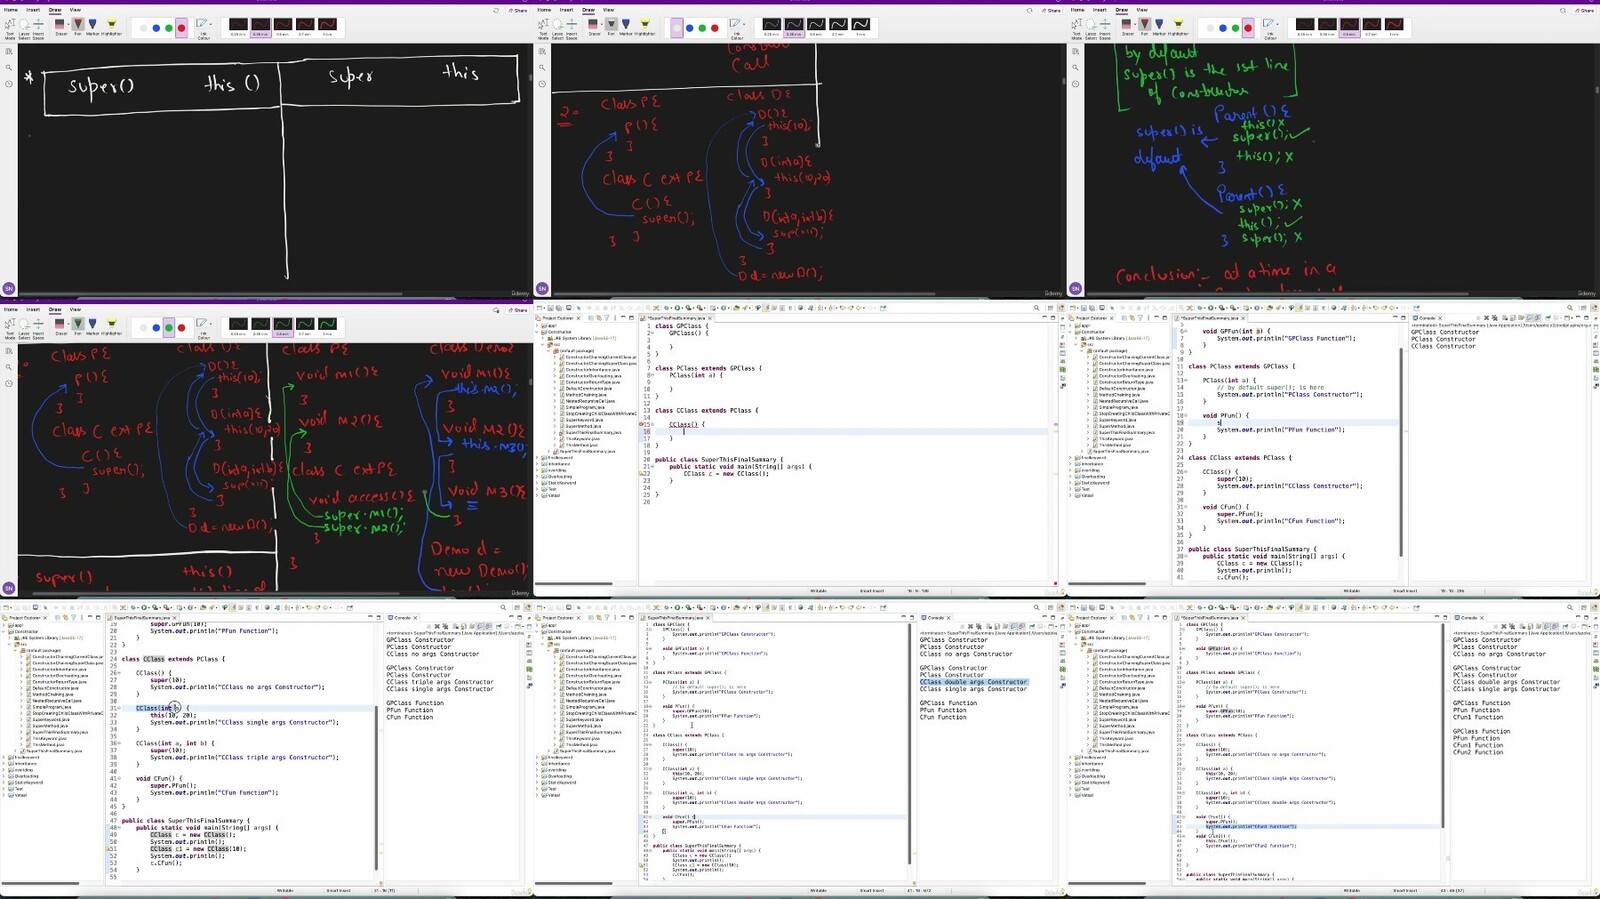Open recent notes clock icon in top-left panel
1600x899 pixels.
[x=9, y=84]
